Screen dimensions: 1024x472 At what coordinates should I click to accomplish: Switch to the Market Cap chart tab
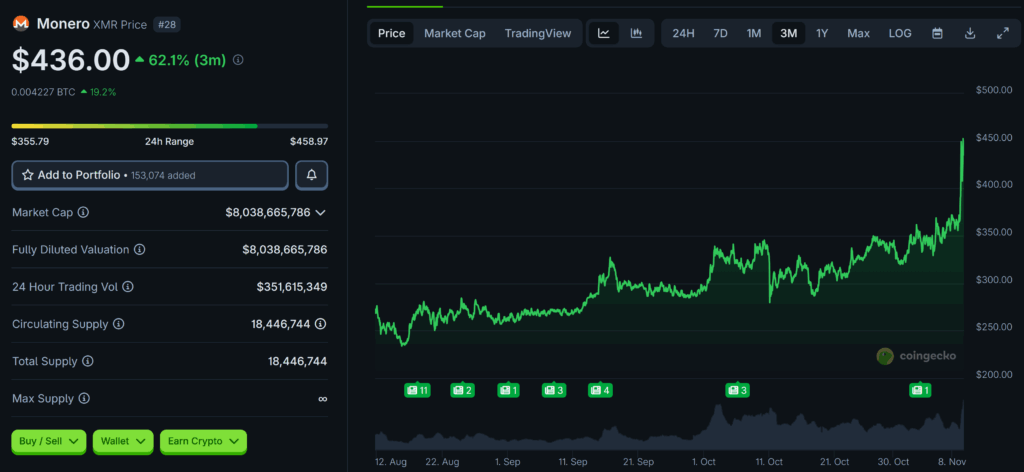pos(455,33)
